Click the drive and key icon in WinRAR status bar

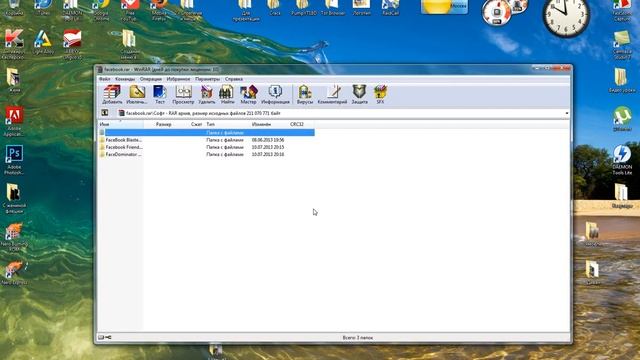(104, 337)
